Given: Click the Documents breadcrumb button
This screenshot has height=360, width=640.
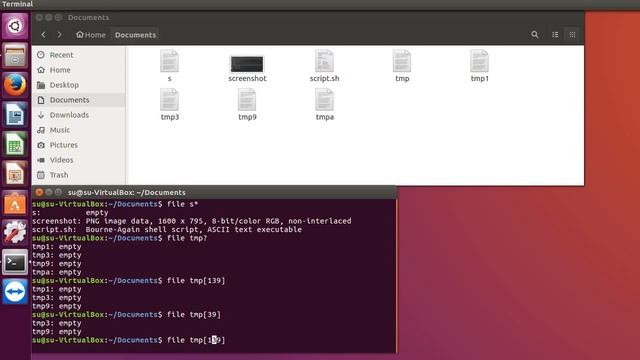Looking at the screenshot, I should tap(136, 35).
